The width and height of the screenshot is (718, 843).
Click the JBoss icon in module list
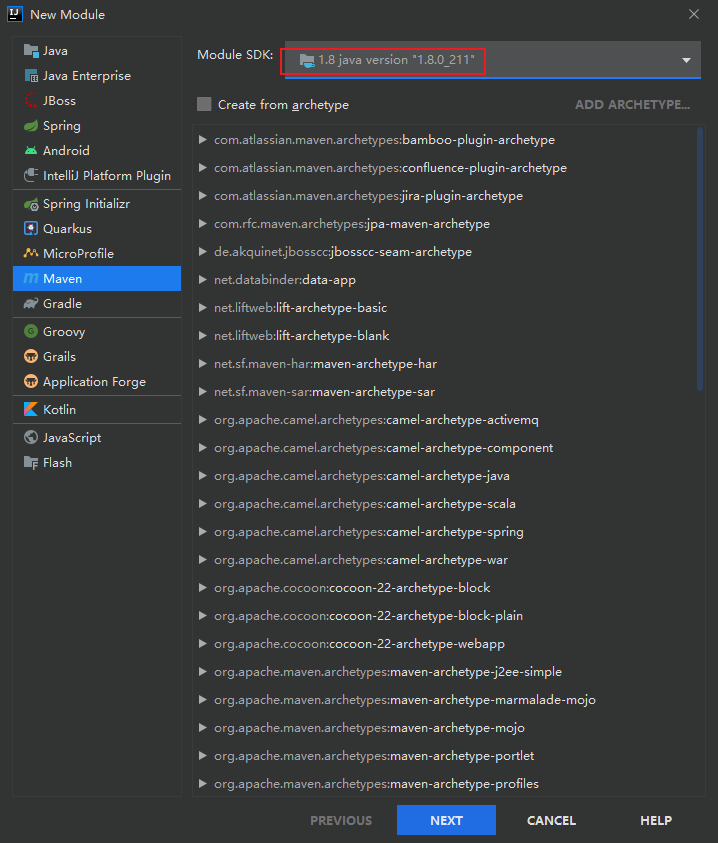[31, 101]
